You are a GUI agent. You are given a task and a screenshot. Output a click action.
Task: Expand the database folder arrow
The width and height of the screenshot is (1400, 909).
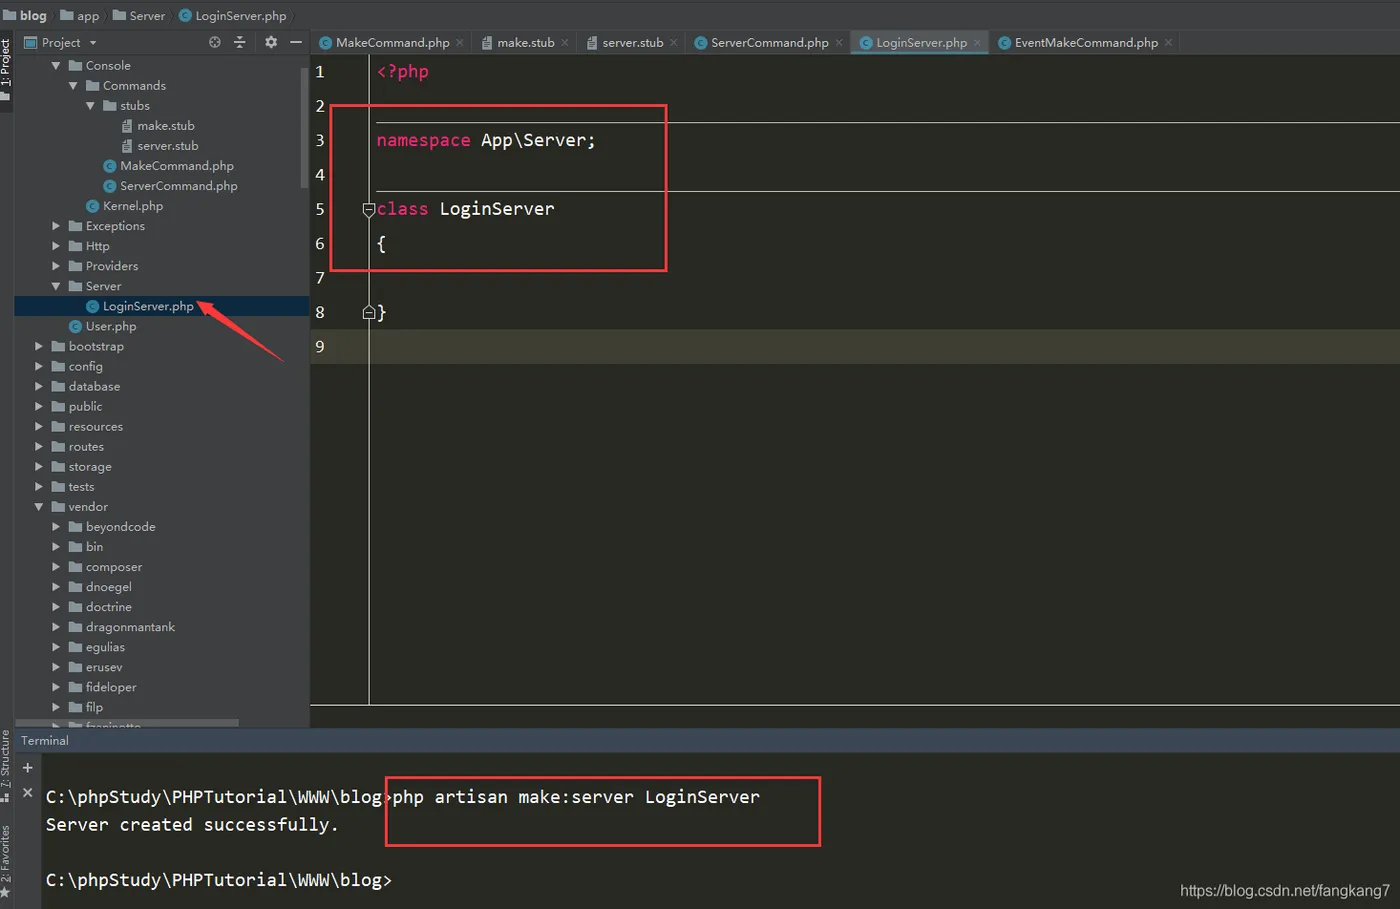pos(39,386)
